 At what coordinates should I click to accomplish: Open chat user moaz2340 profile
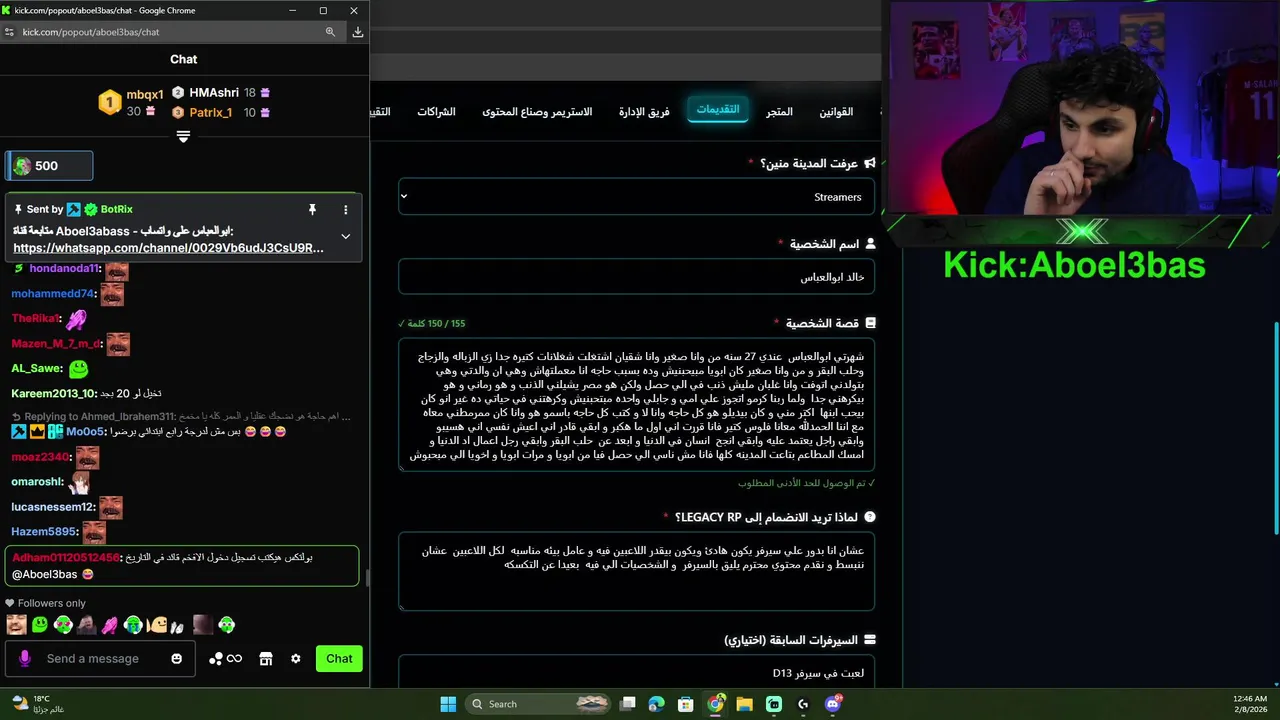(40, 457)
